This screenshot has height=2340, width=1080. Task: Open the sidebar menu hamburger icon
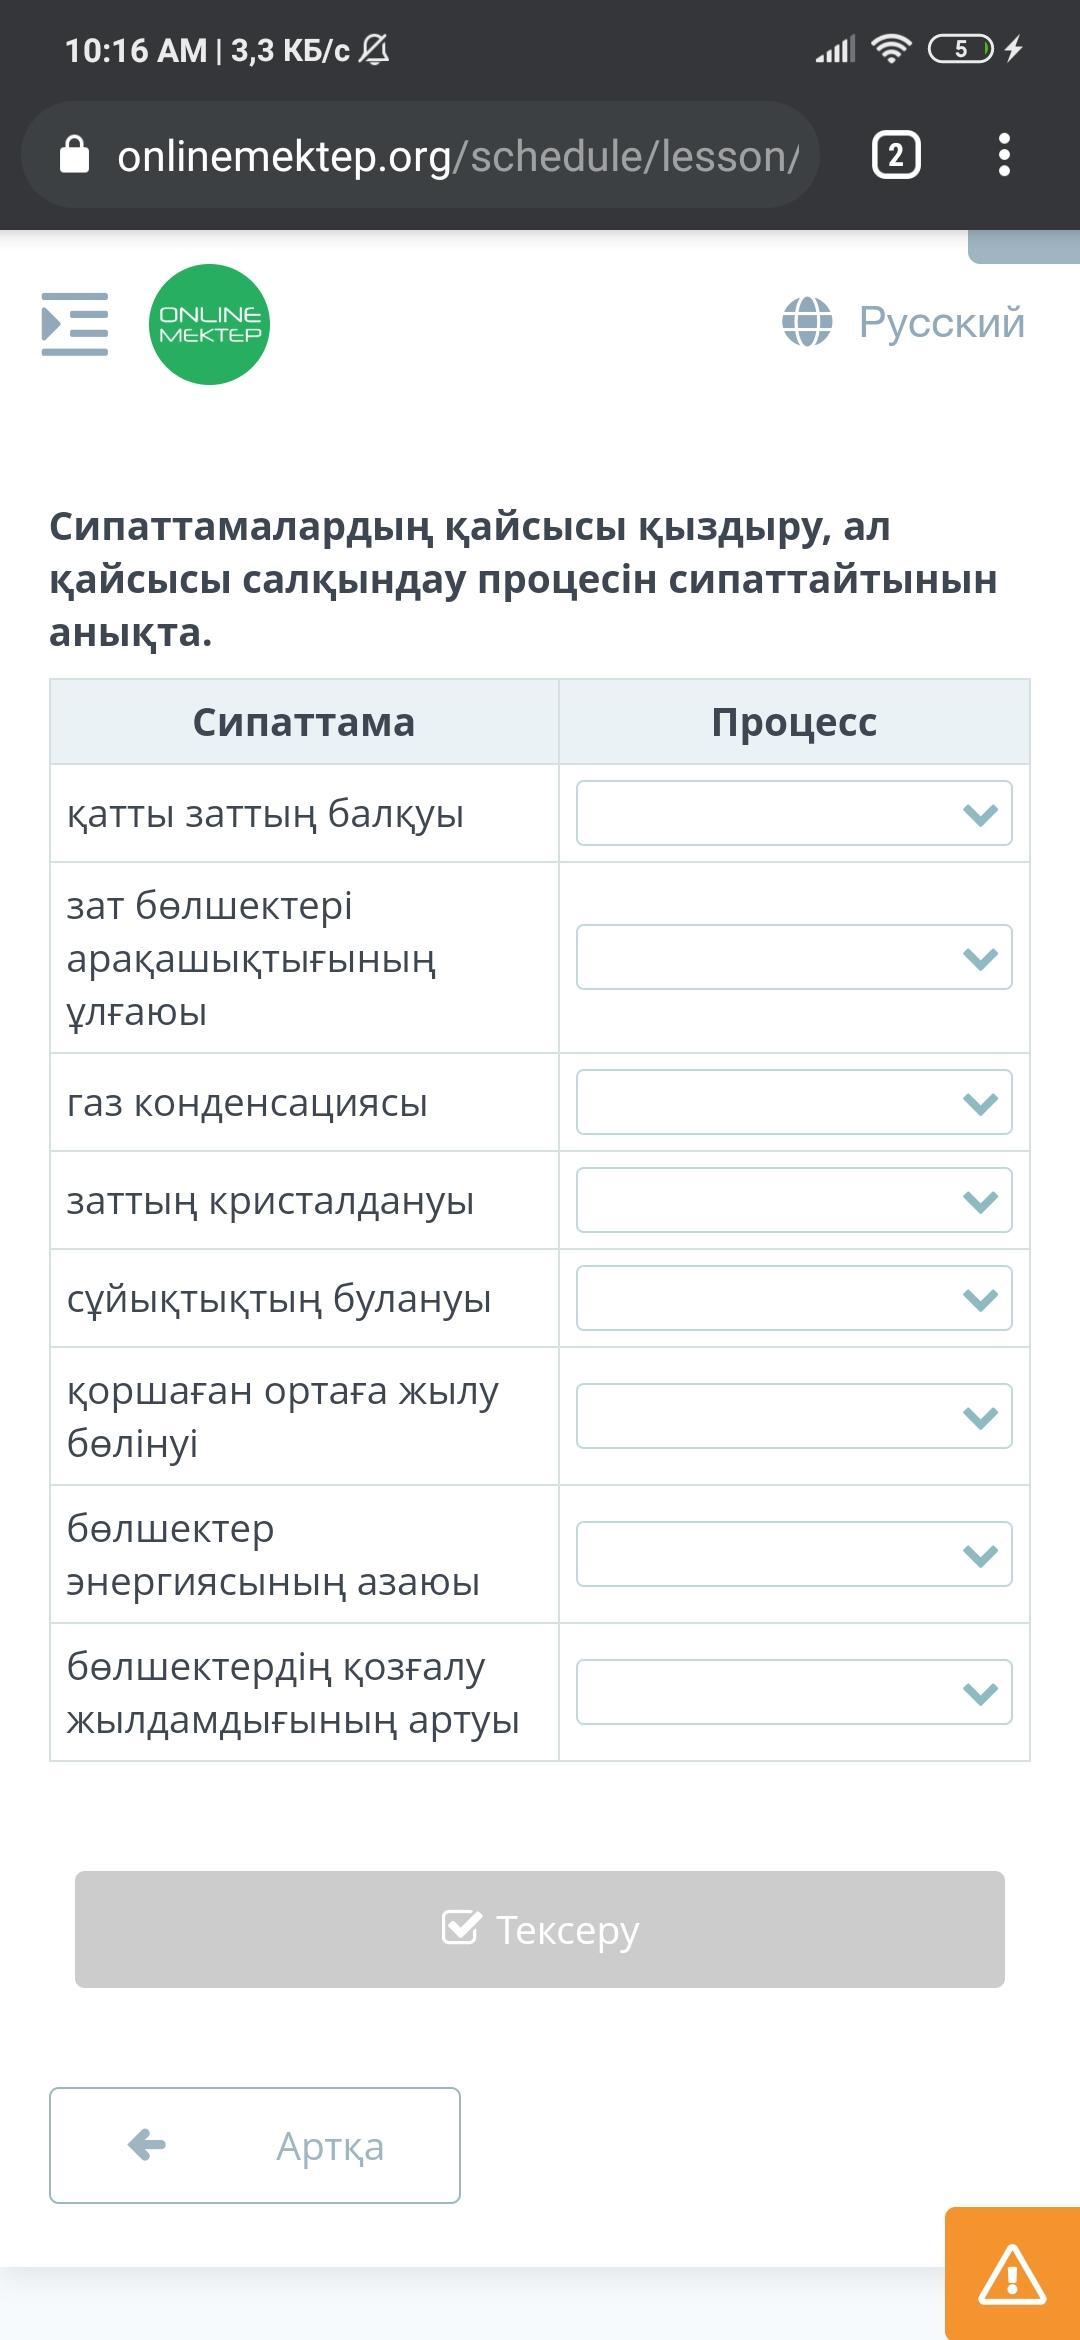tap(75, 324)
